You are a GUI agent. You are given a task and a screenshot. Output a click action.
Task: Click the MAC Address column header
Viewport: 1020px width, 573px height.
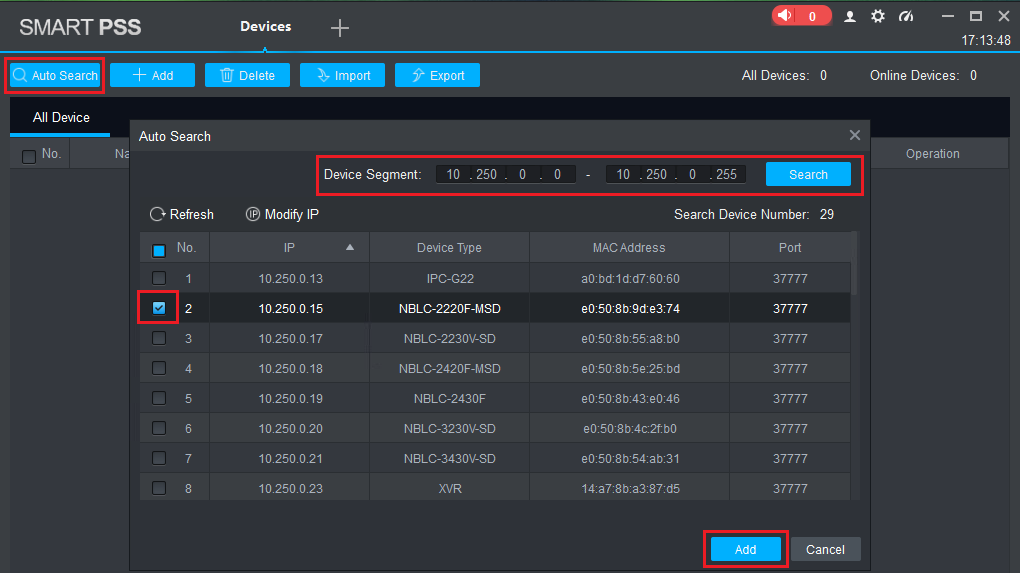coord(629,248)
